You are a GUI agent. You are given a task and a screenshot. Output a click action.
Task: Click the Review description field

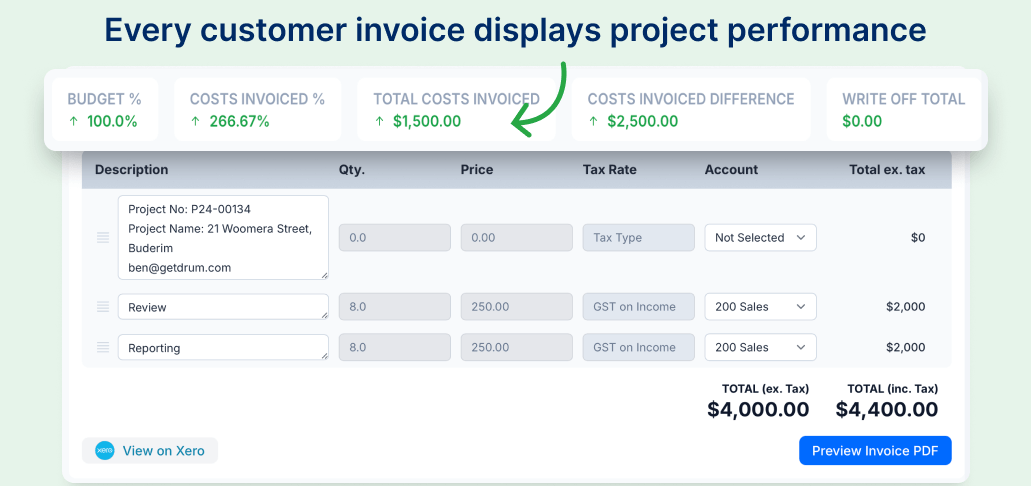(x=224, y=306)
